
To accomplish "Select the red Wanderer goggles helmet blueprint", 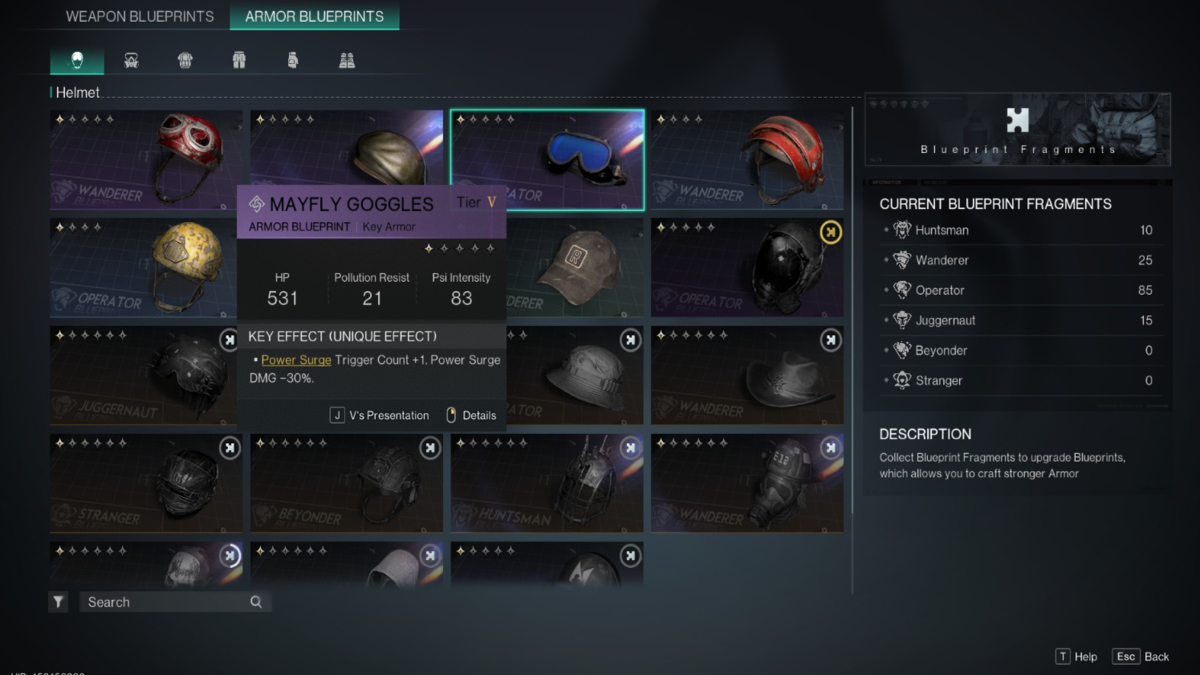I will click(147, 160).
